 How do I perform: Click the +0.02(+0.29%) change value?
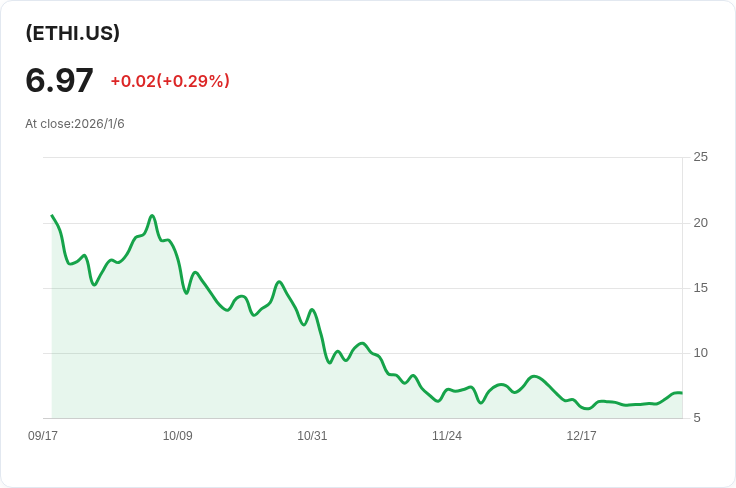tap(170, 81)
